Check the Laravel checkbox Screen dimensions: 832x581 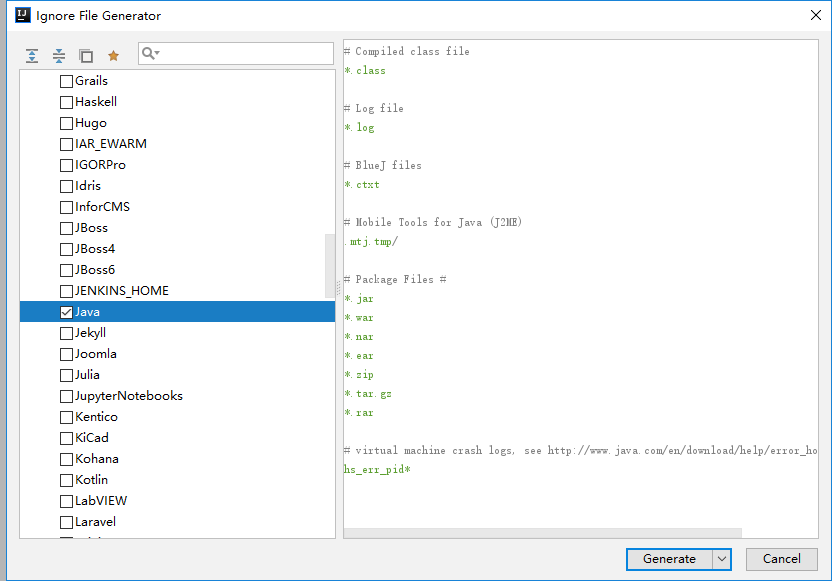point(66,522)
